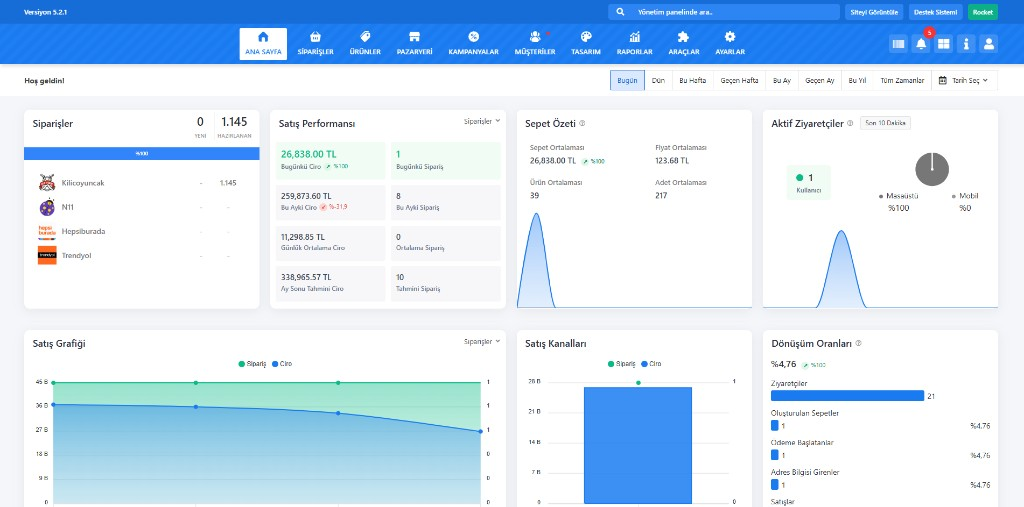Click the visitors device pie chart
The image size is (1024, 507).
coord(932,169)
